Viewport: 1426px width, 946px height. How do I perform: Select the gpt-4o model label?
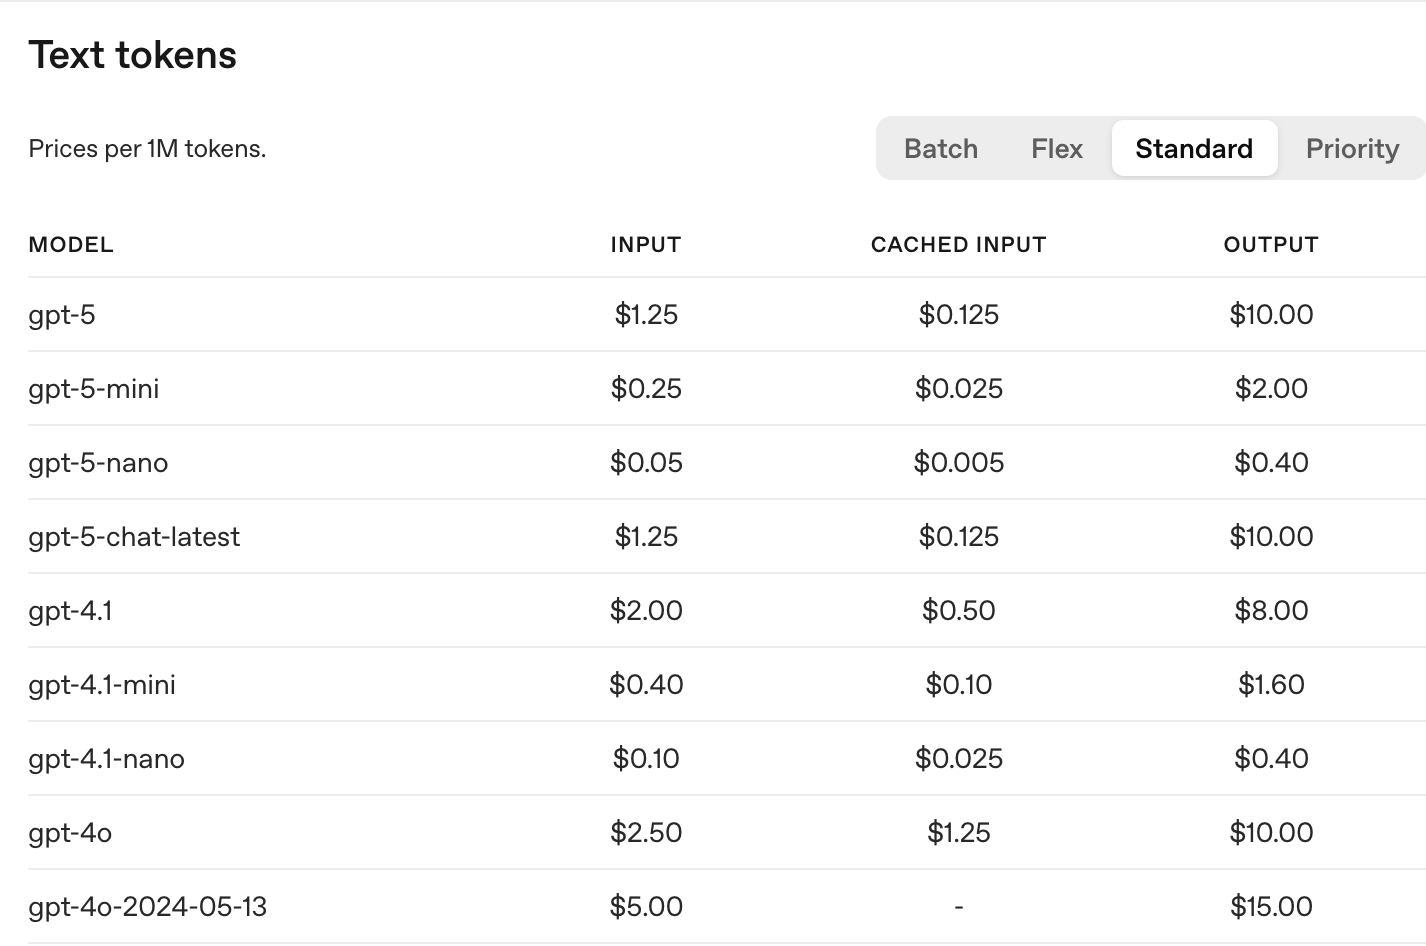point(70,833)
